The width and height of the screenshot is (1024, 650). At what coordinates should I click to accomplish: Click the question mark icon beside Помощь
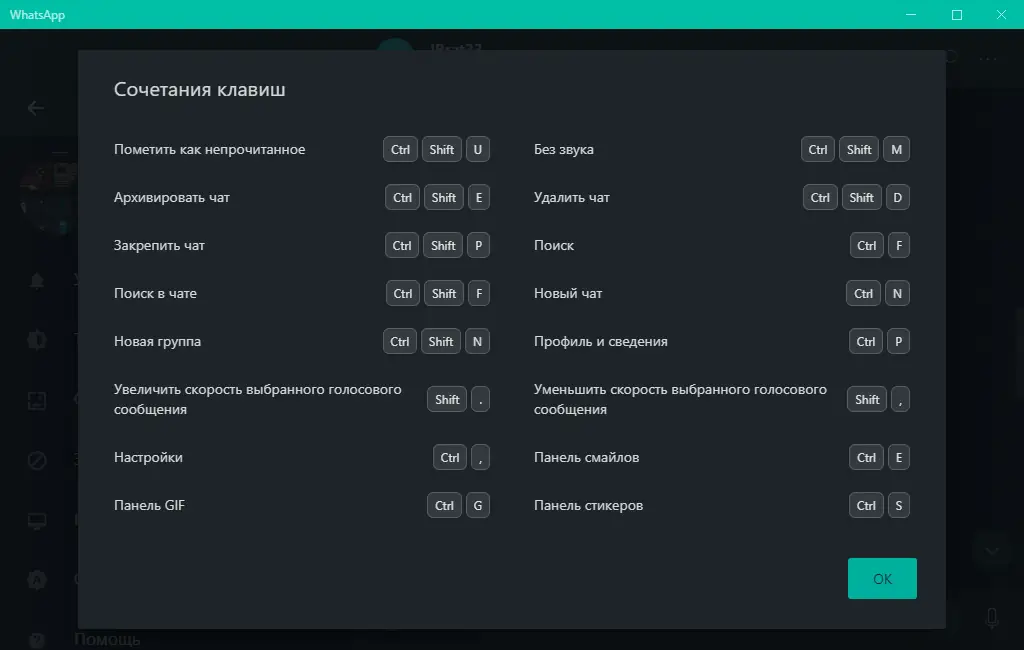coord(37,639)
